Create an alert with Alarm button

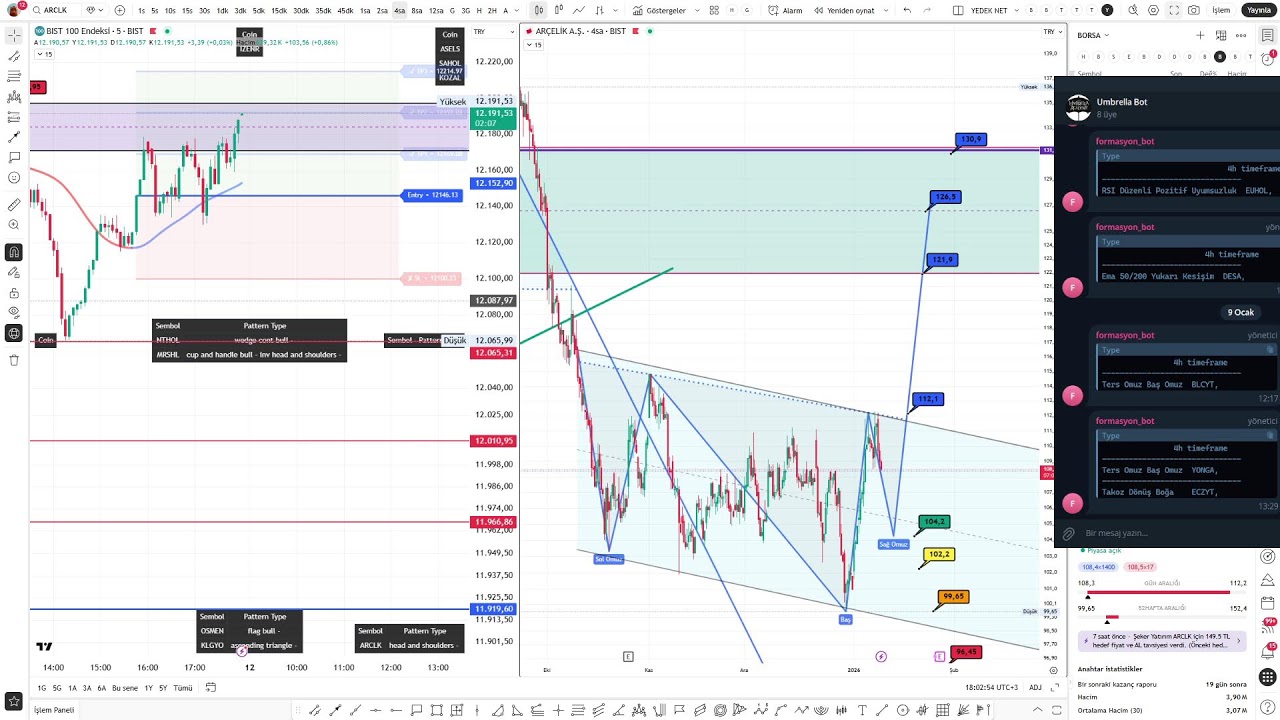[785, 10]
